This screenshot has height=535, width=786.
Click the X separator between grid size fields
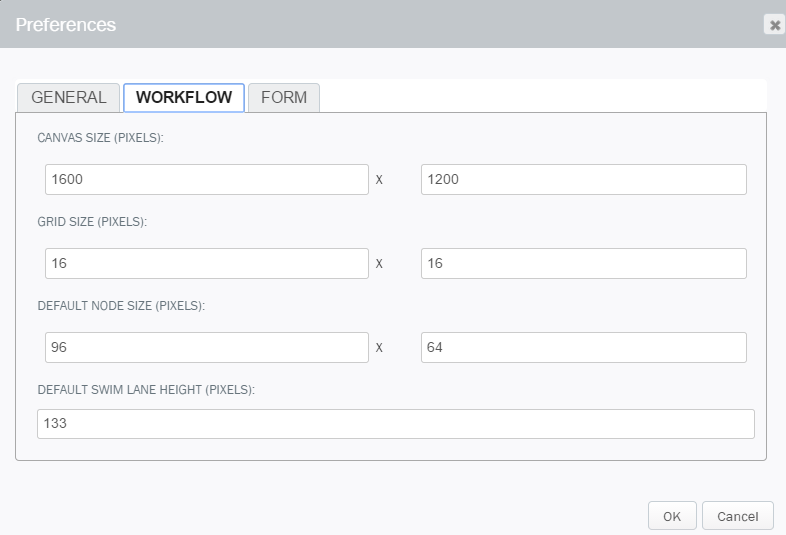point(379,264)
